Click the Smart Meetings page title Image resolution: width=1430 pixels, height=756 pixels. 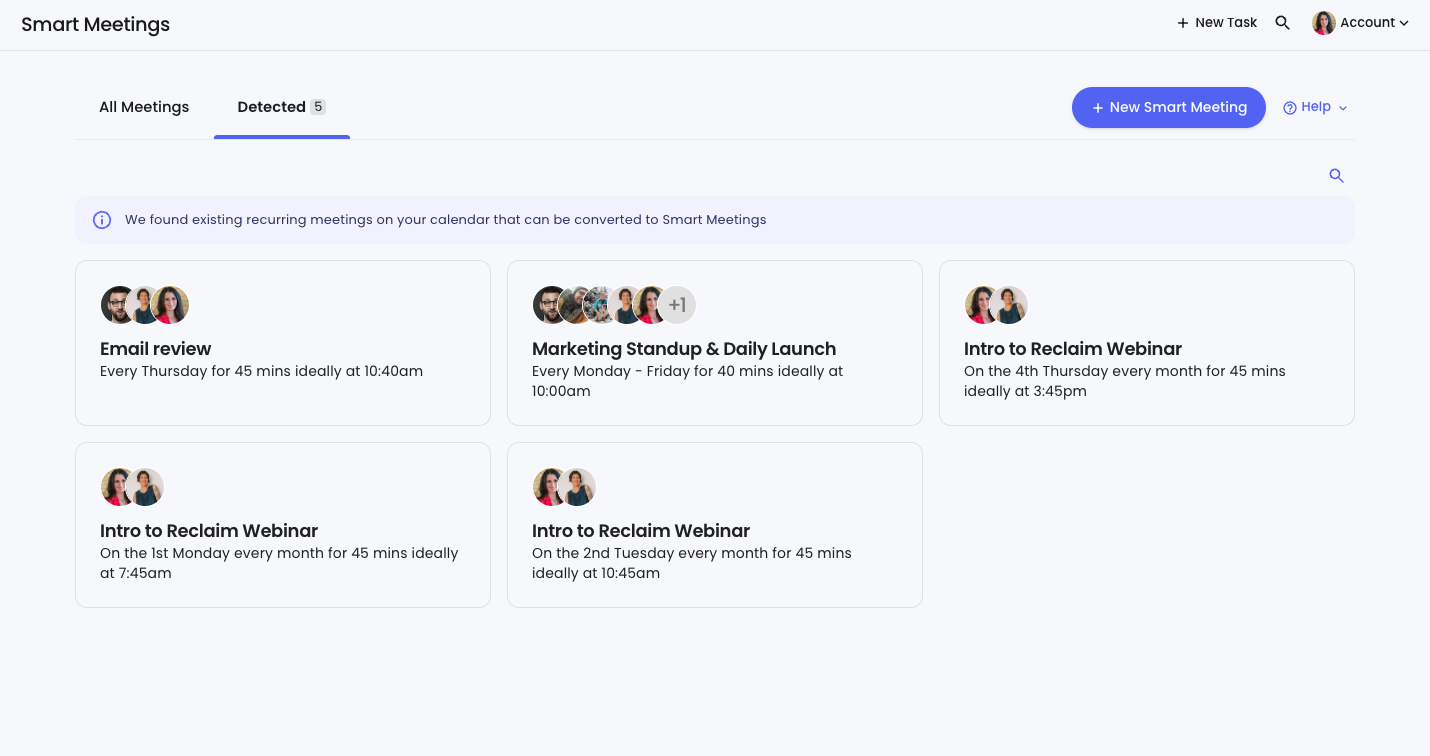[x=96, y=25]
